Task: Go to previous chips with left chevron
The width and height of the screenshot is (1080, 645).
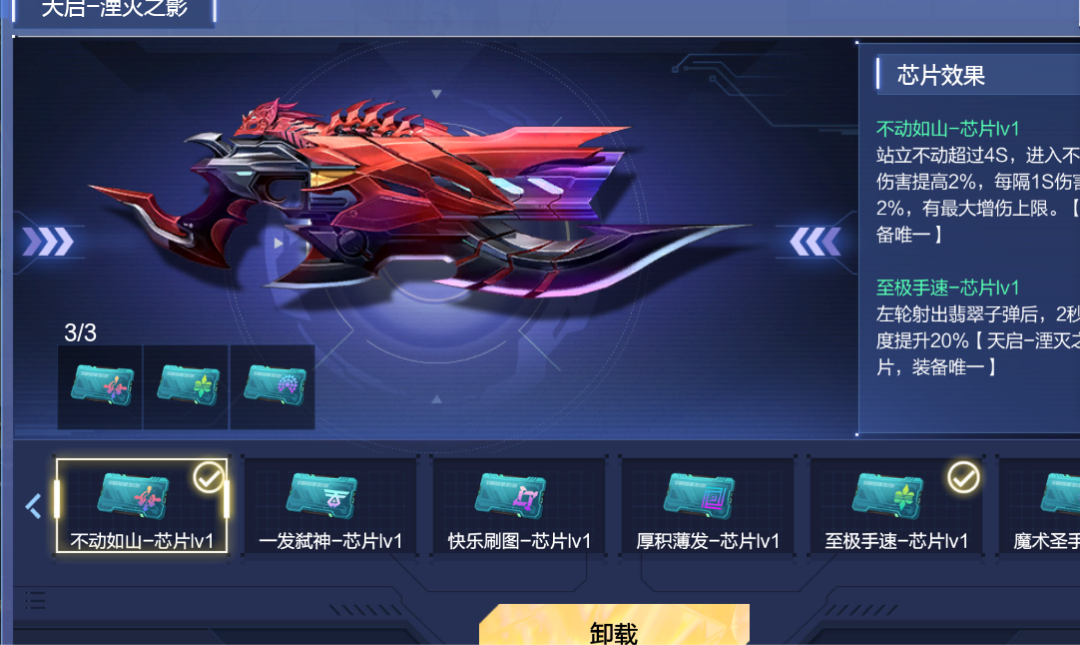Action: tap(34, 506)
